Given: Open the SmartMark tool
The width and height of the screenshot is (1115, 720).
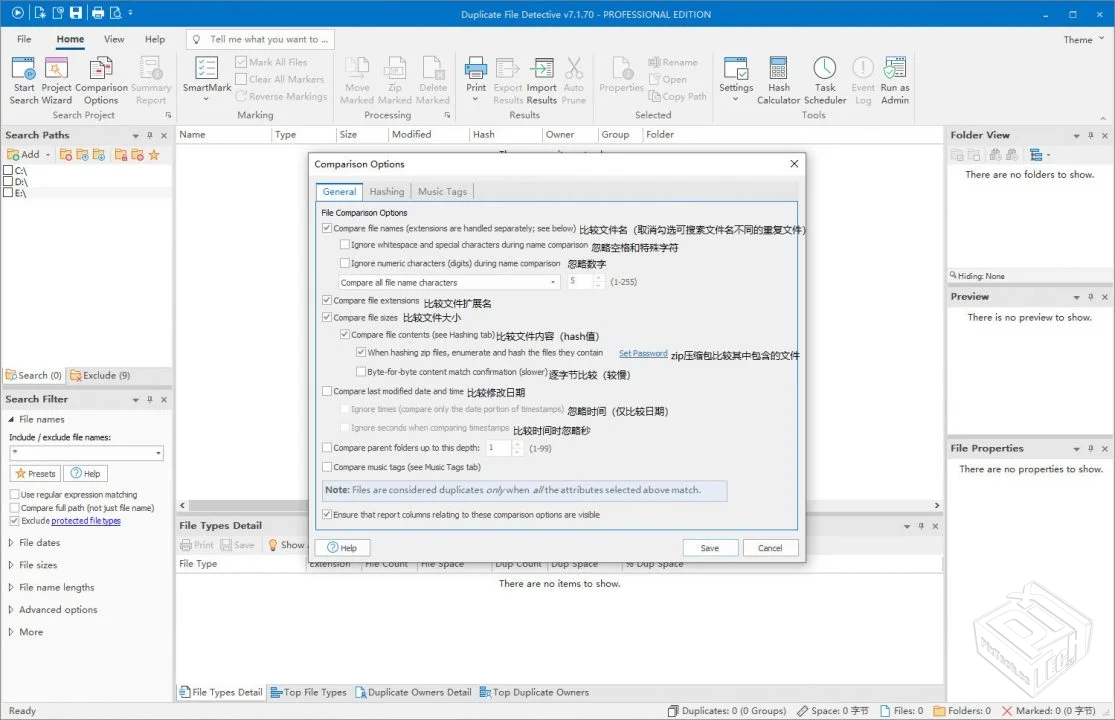Looking at the screenshot, I should pos(206,75).
